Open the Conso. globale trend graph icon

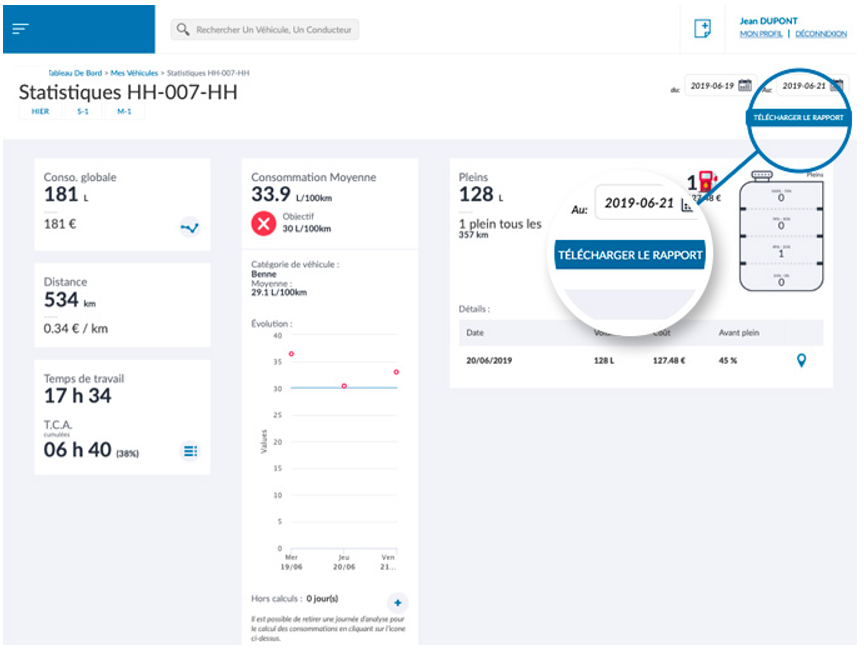click(x=189, y=227)
